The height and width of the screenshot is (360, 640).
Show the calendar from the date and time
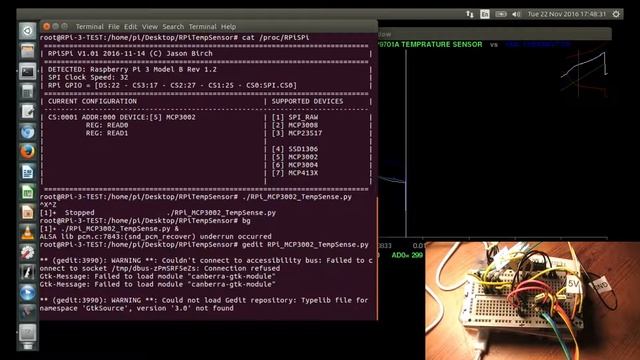point(567,14)
